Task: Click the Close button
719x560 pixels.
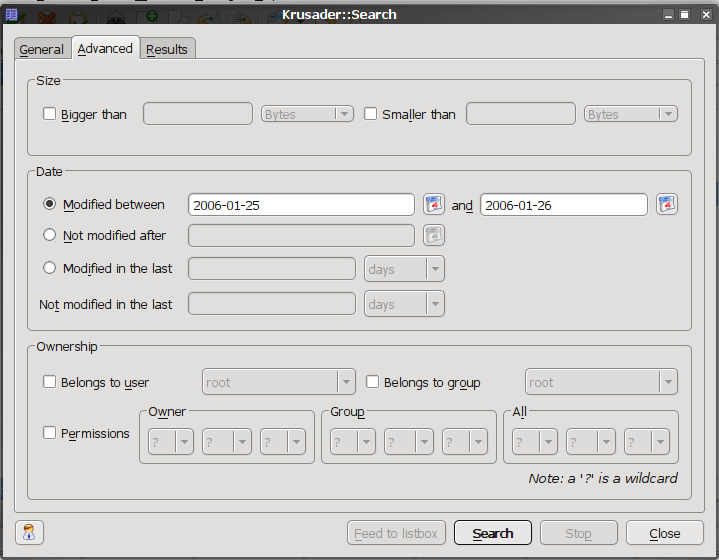Action: (x=664, y=533)
